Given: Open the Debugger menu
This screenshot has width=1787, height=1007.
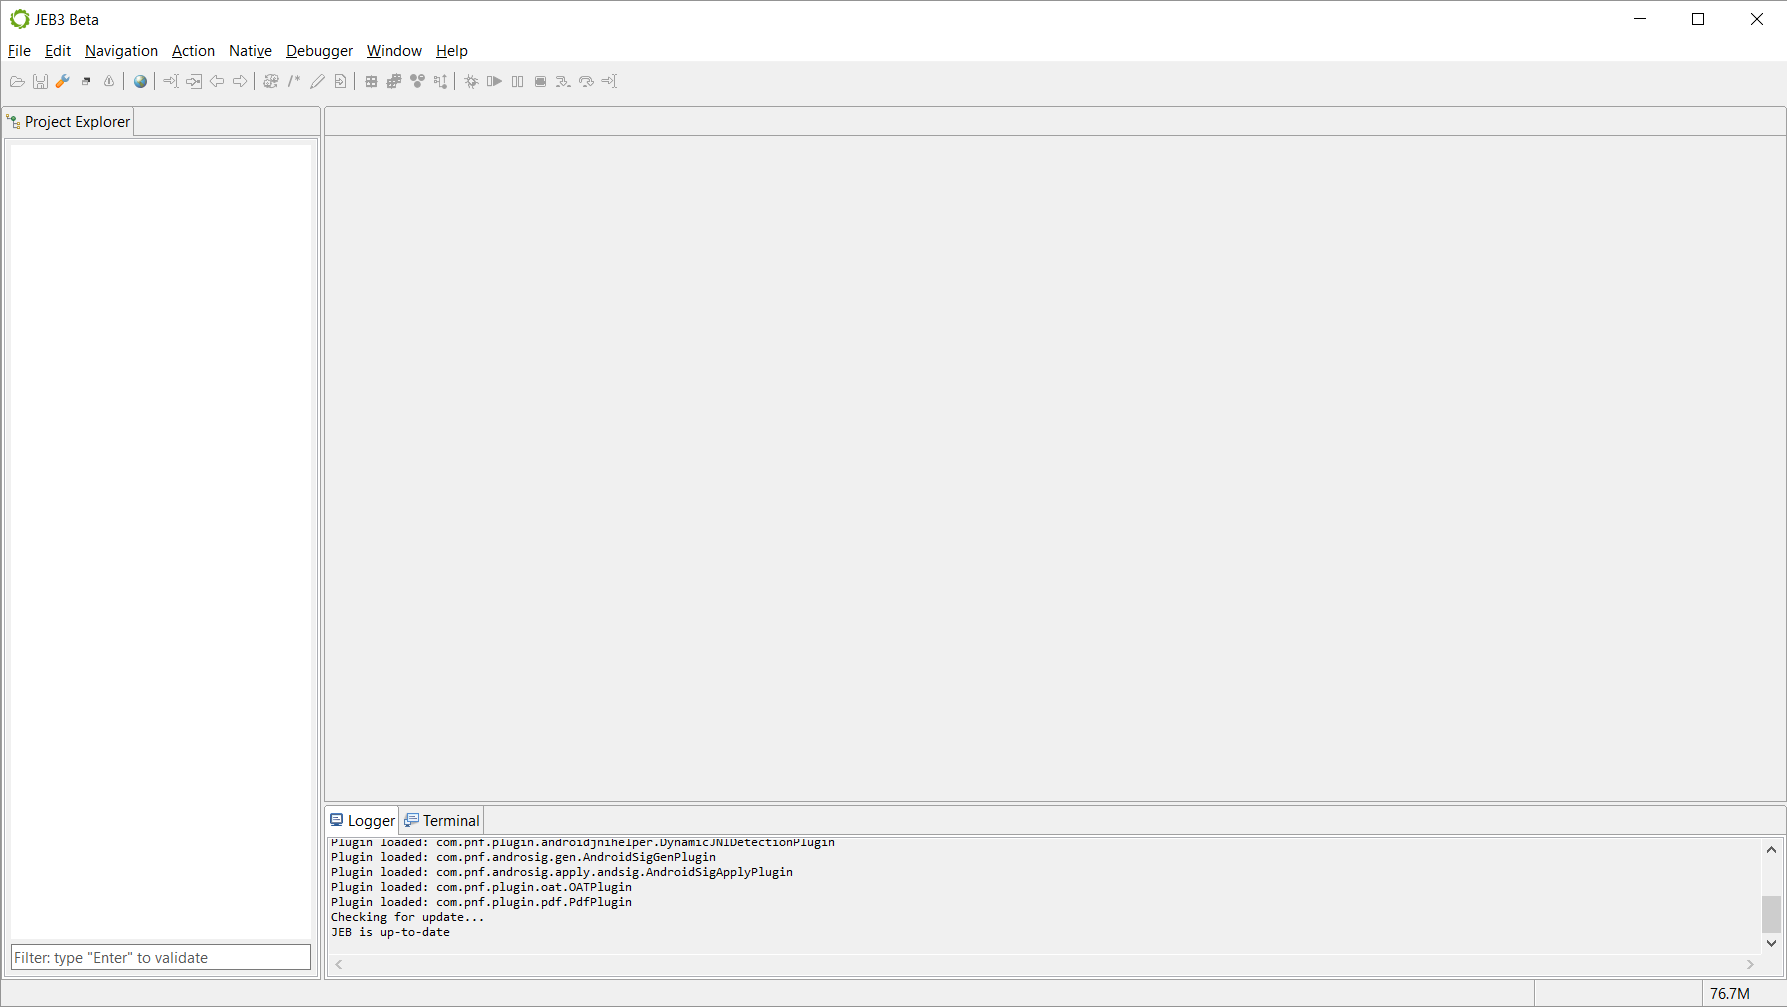Looking at the screenshot, I should tap(319, 50).
